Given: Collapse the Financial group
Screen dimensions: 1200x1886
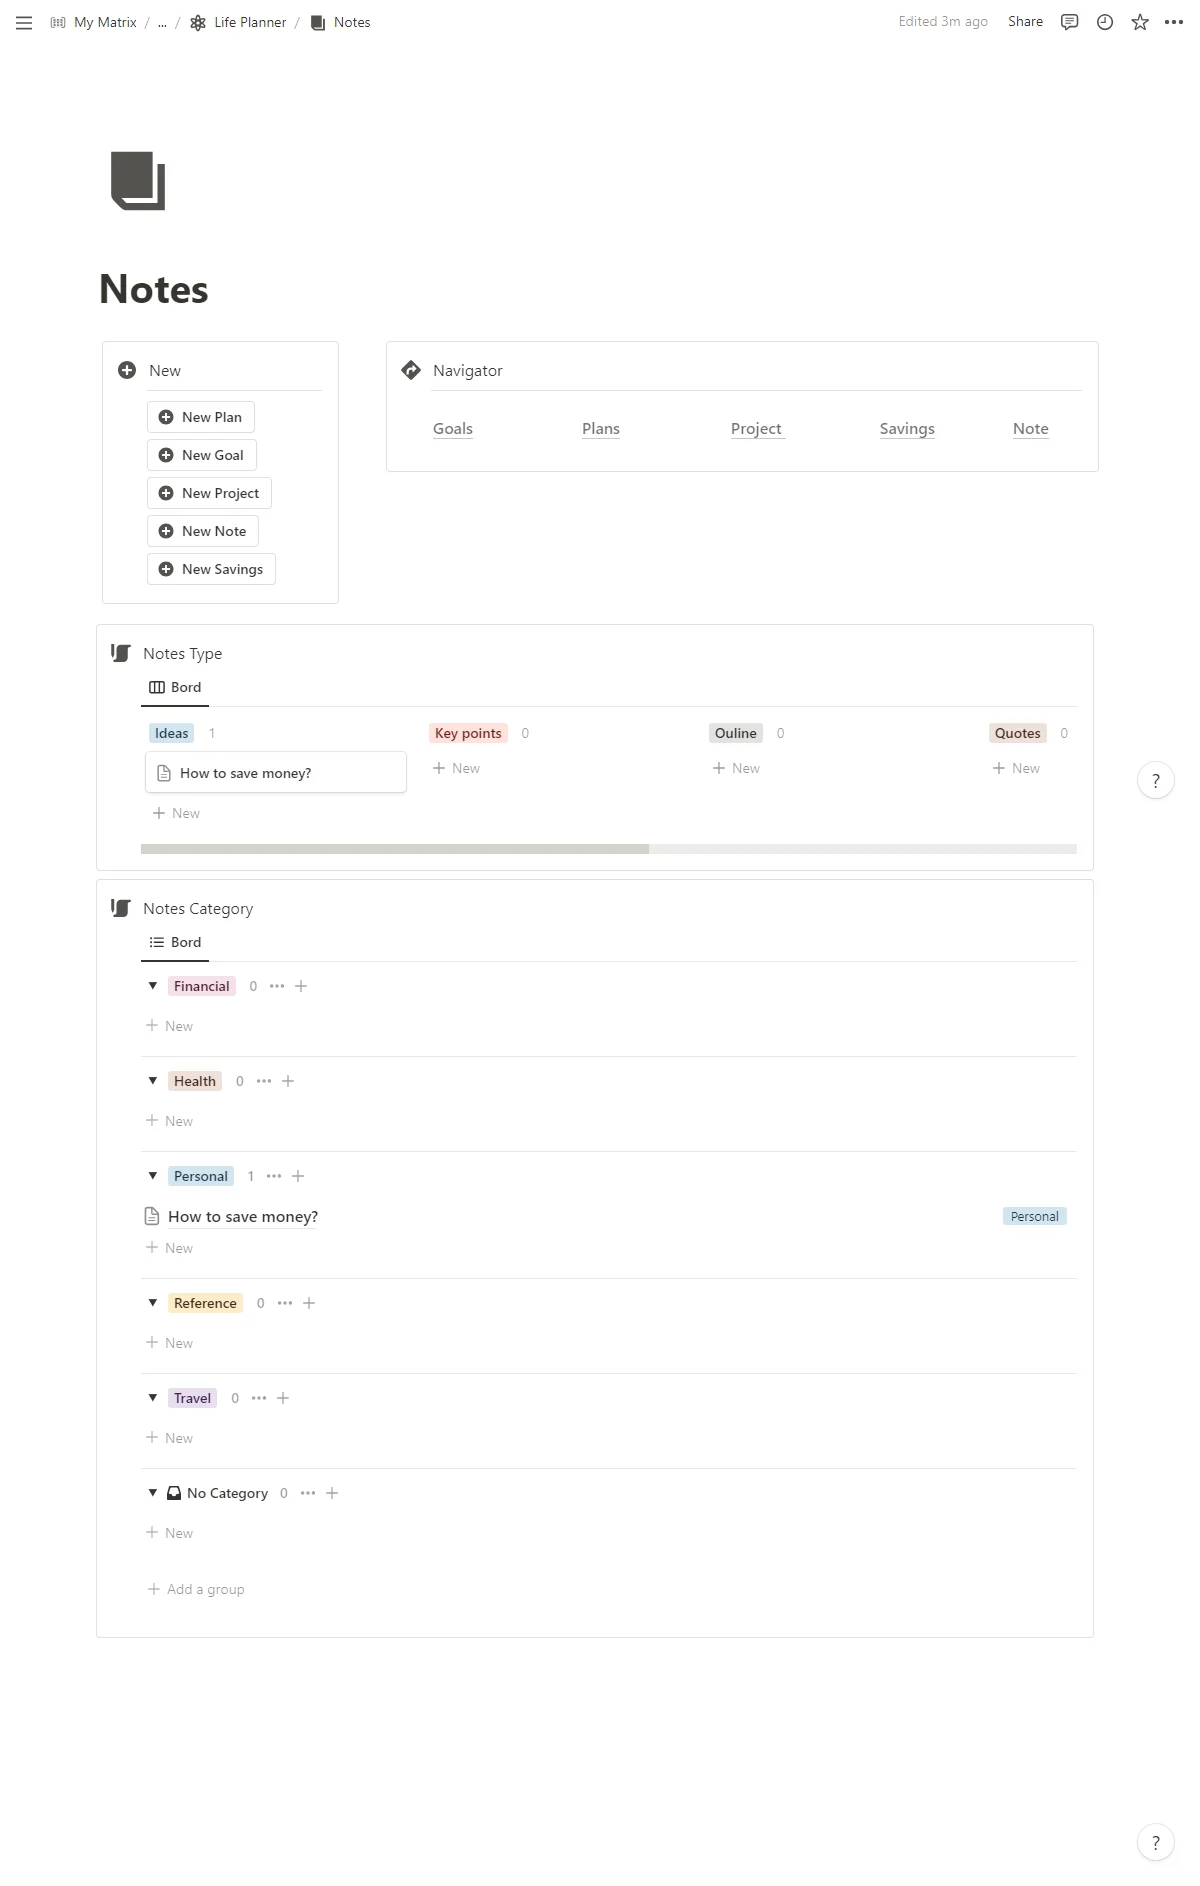Looking at the screenshot, I should 153,986.
